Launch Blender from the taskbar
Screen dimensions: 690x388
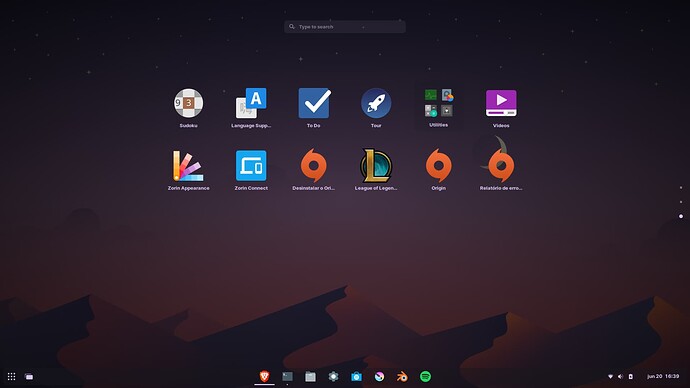(402, 377)
